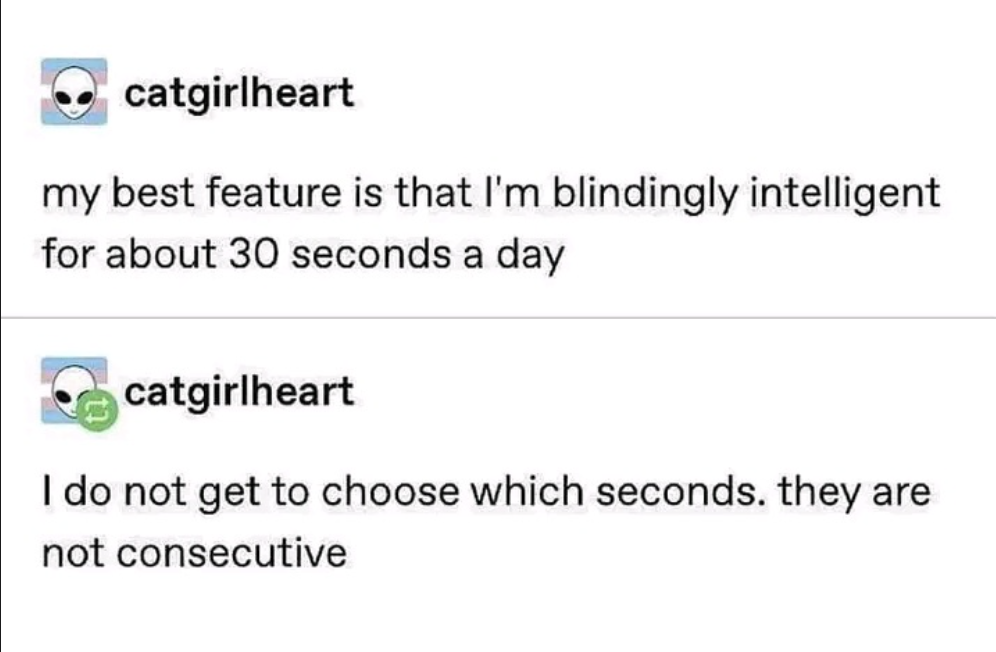Click the divider line between the two posts
996x652 pixels.
click(498, 317)
